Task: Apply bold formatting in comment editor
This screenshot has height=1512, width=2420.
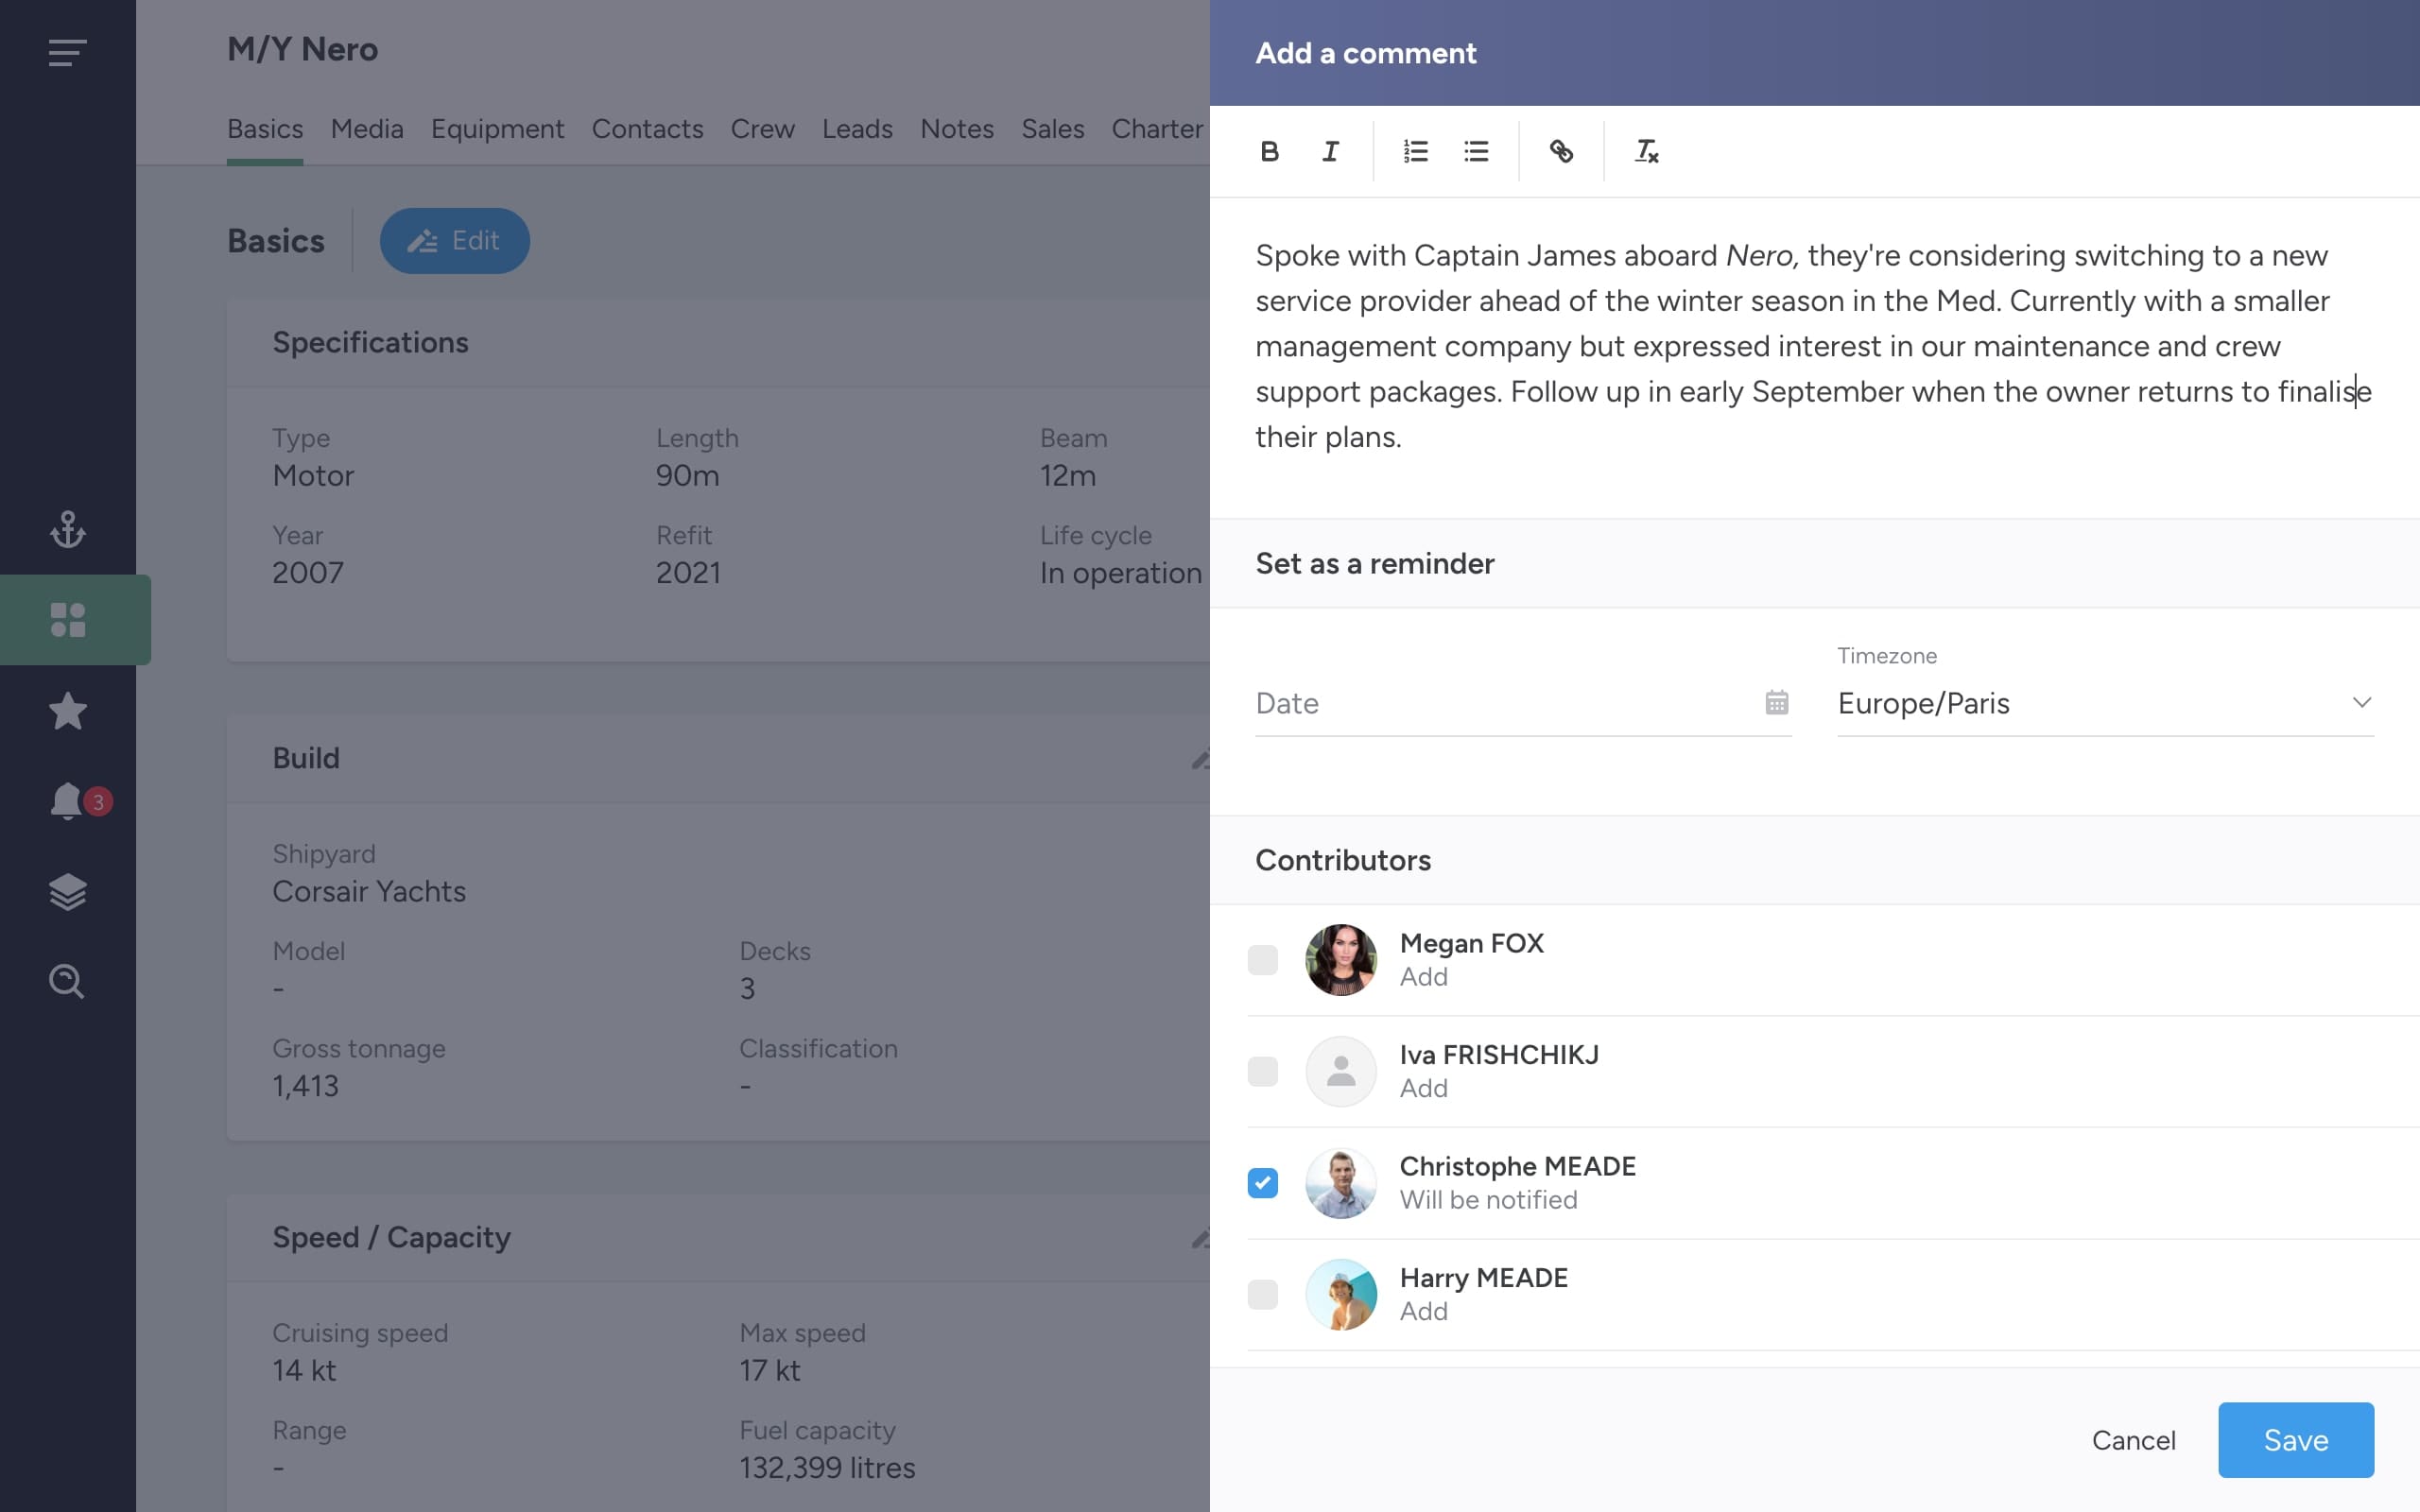Action: (x=1269, y=151)
